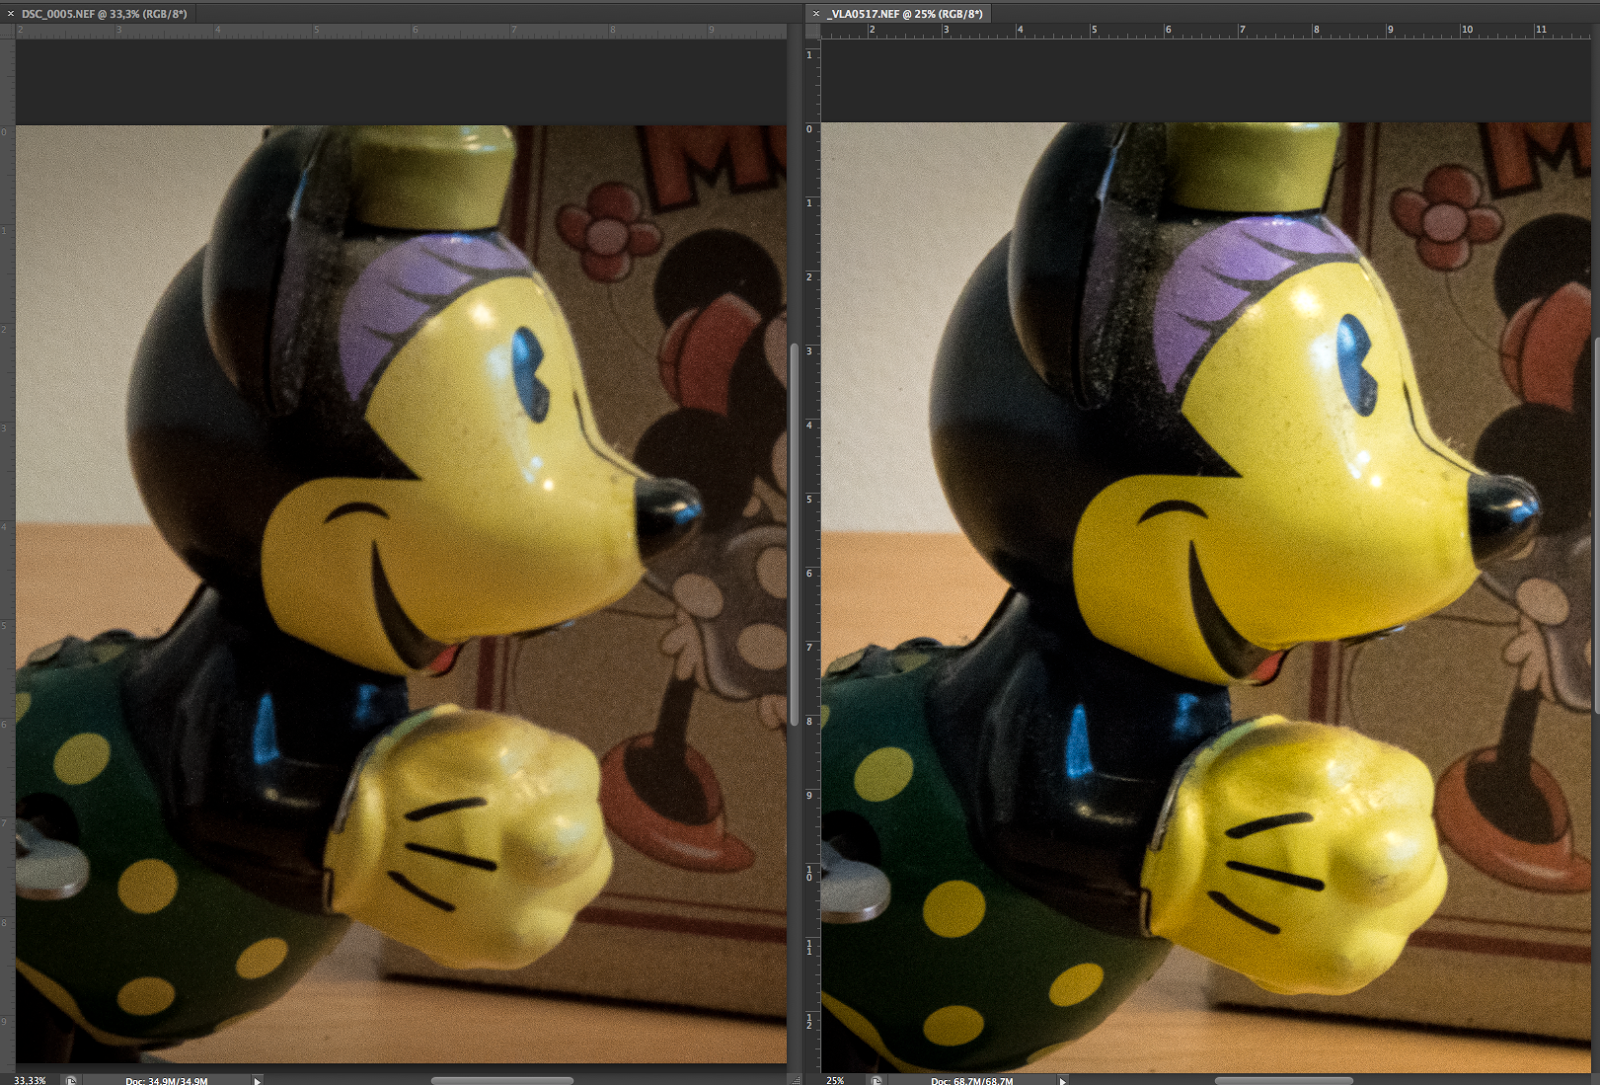This screenshot has width=1600, height=1085.
Task: Click the horizontal ruler in DSC_0005.NEF window
Action: coord(401,31)
